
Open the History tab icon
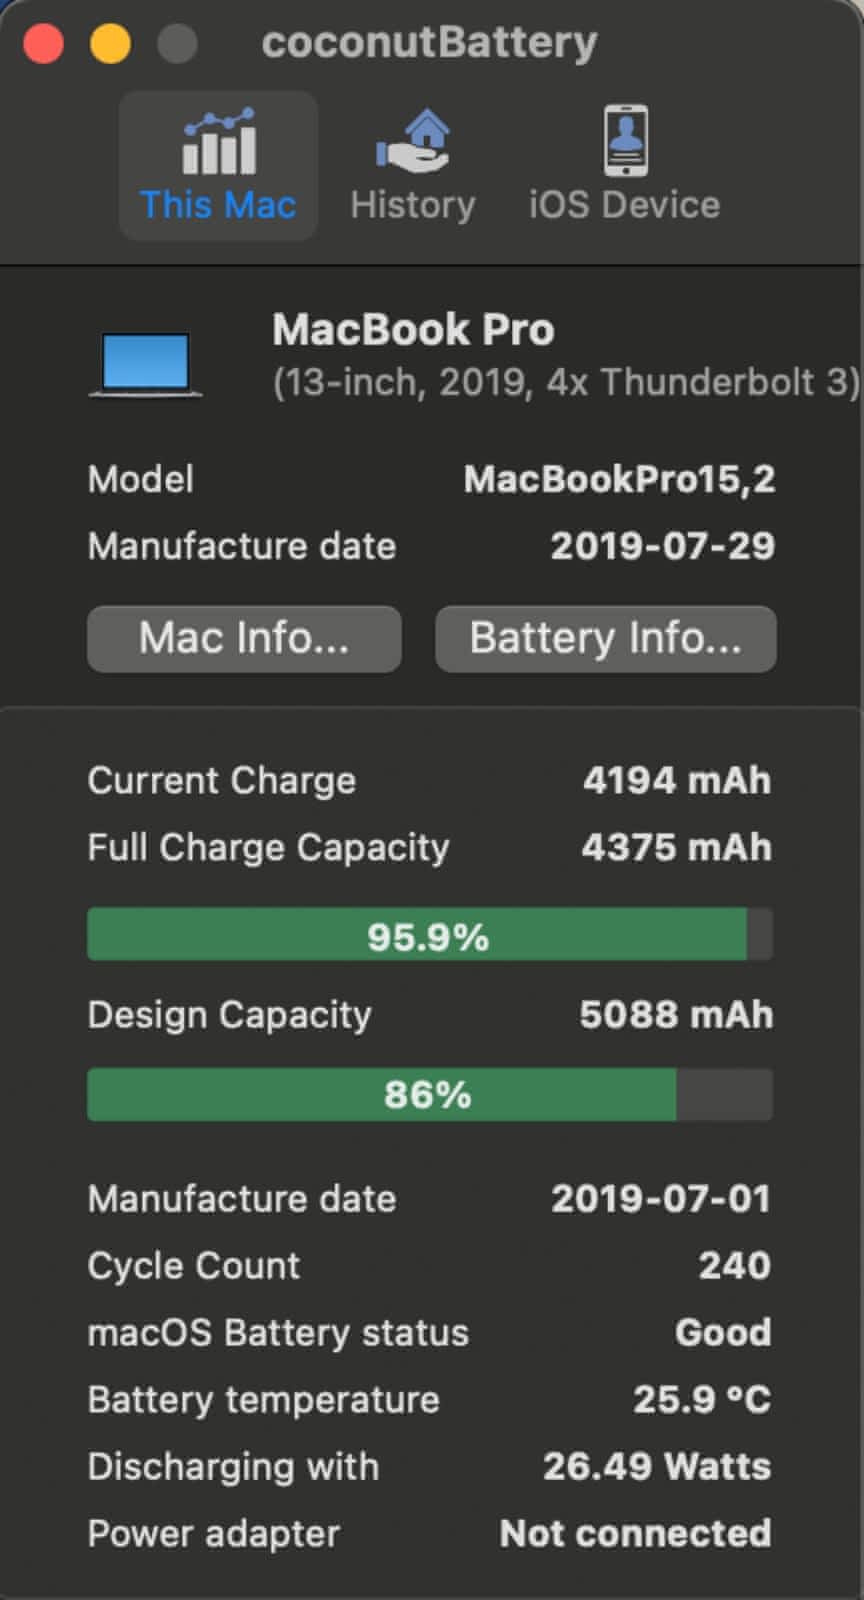point(412,142)
